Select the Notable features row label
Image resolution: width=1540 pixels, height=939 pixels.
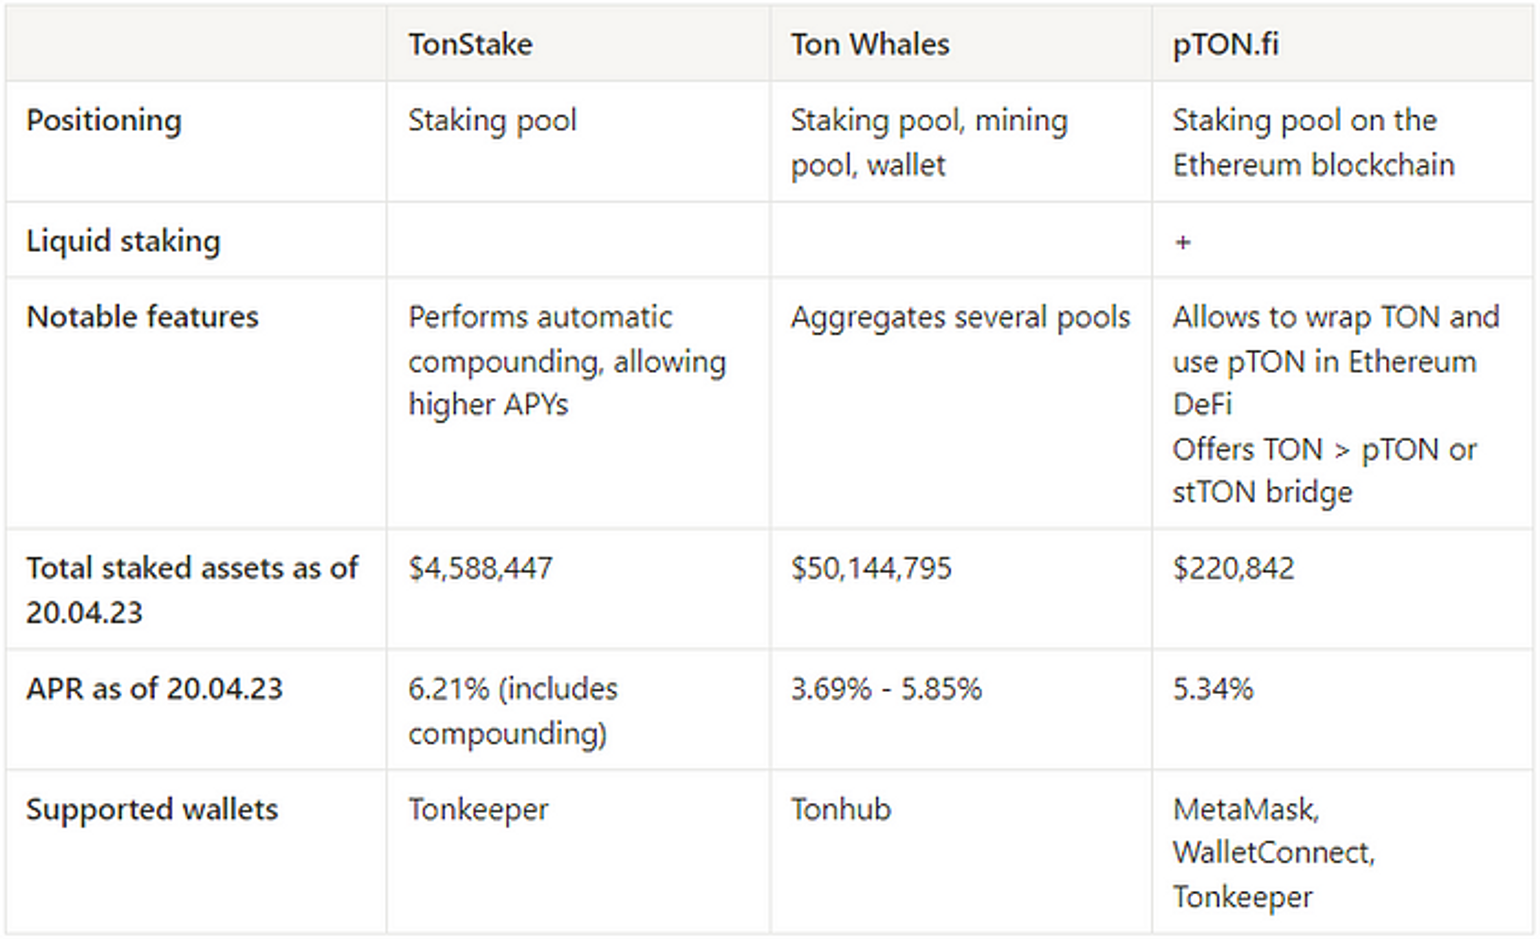[x=142, y=317]
